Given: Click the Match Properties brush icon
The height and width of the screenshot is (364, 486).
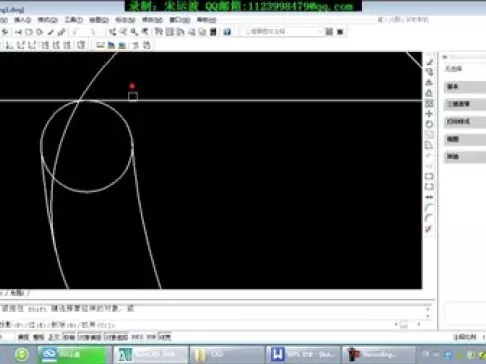Looking at the screenshot, I should pyautogui.click(x=61, y=32).
